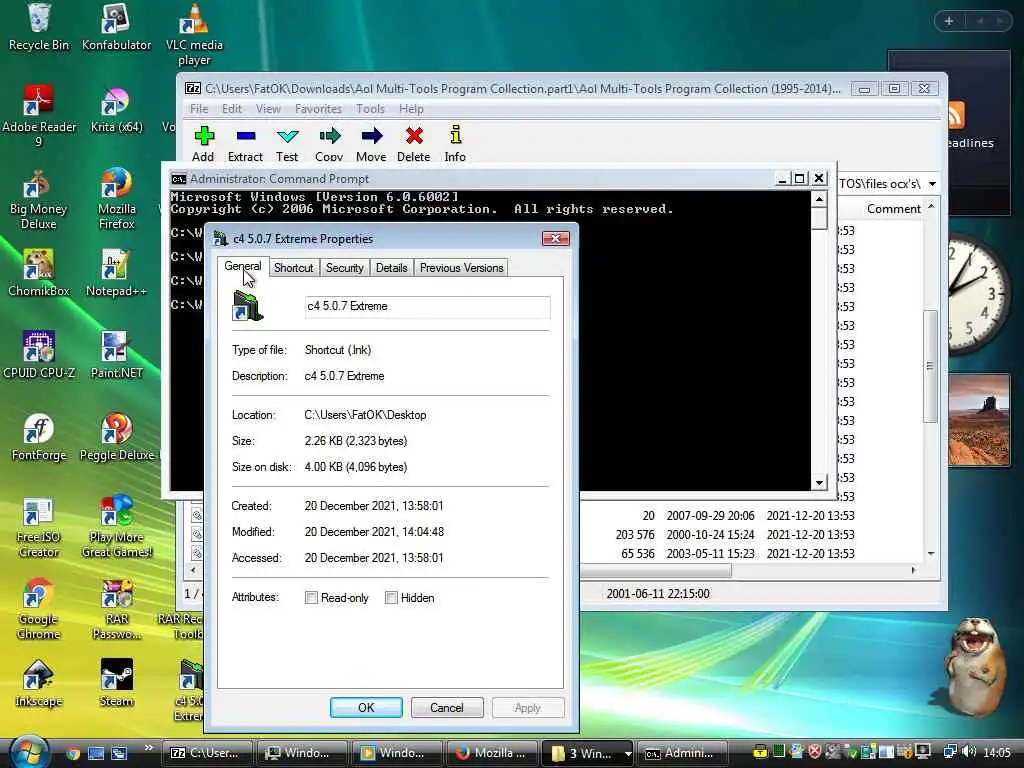Viewport: 1024px width, 768px height.
Task: Click the Extract icon in 7-Zip
Action: point(246,143)
